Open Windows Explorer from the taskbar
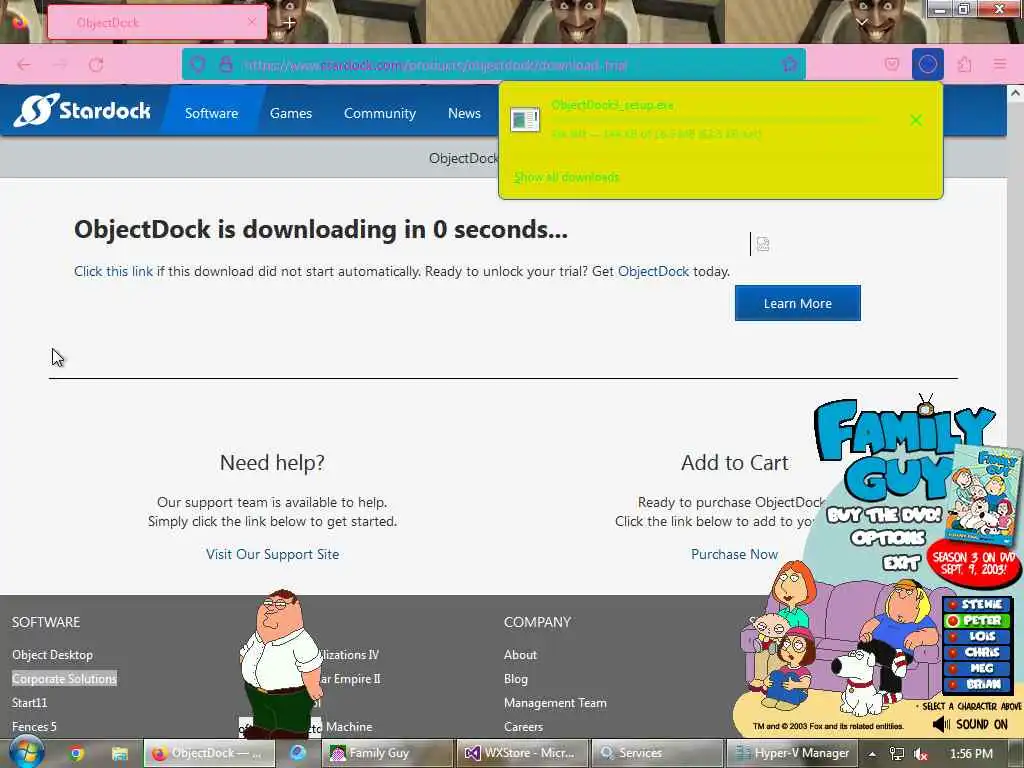The width and height of the screenshot is (1024, 768). [120, 754]
